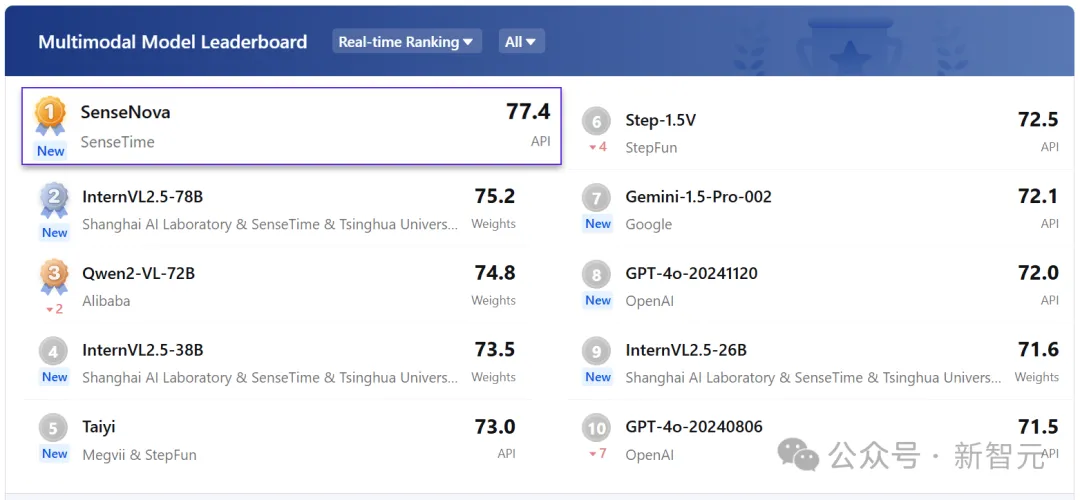This screenshot has width=1080, height=500.
Task: Click the down 7 rank change indicator
Action: (597, 454)
